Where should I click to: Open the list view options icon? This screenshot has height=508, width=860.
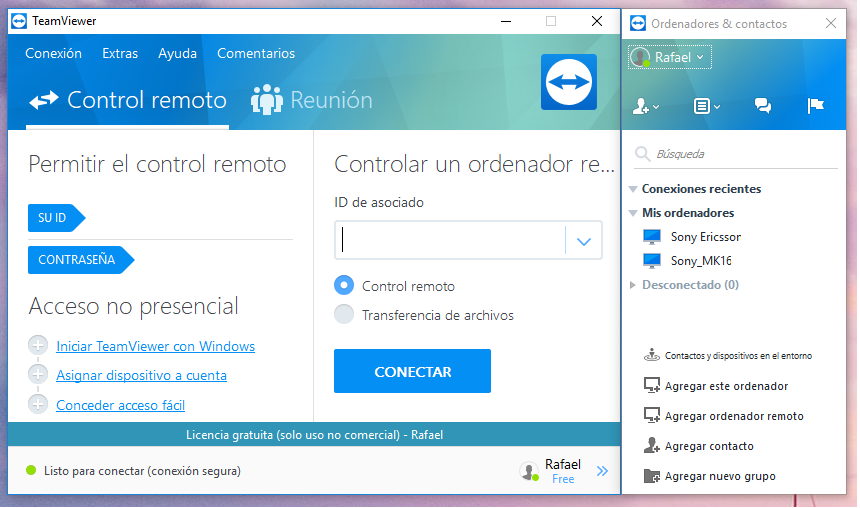706,106
